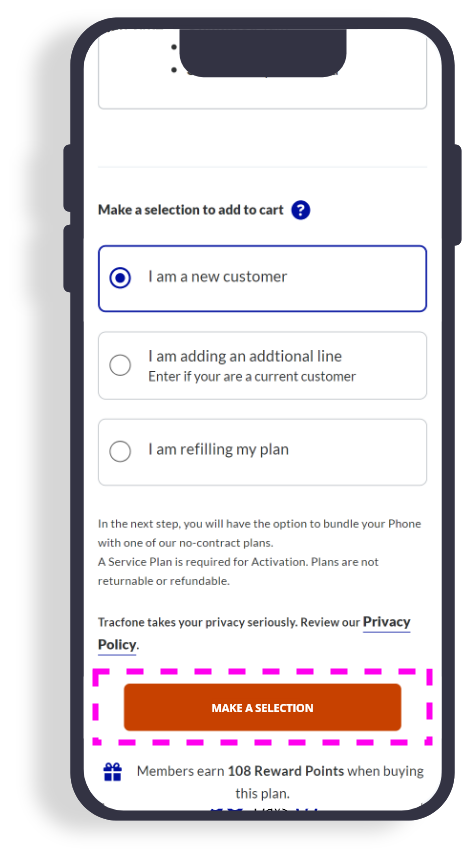
Task: Click 'Make a selection to add to cart' heading
Action: click(x=190, y=210)
